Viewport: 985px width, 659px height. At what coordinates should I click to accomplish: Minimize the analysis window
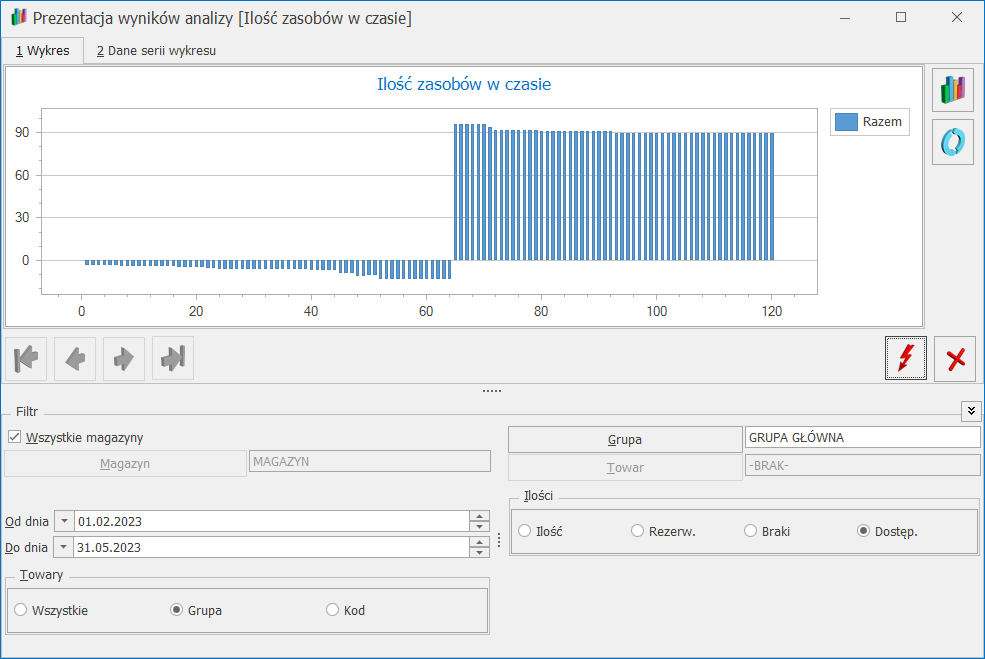(845, 18)
